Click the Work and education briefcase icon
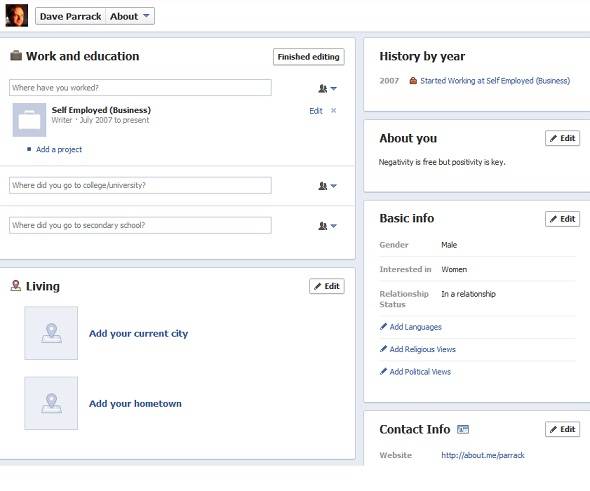Image resolution: width=590 pixels, height=491 pixels. pos(16,56)
